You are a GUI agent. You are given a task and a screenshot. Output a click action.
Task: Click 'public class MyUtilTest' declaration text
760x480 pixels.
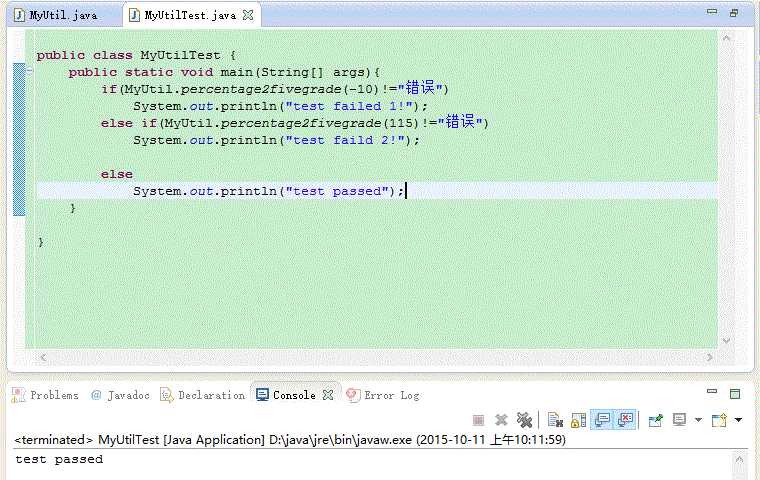pyautogui.click(x=128, y=55)
